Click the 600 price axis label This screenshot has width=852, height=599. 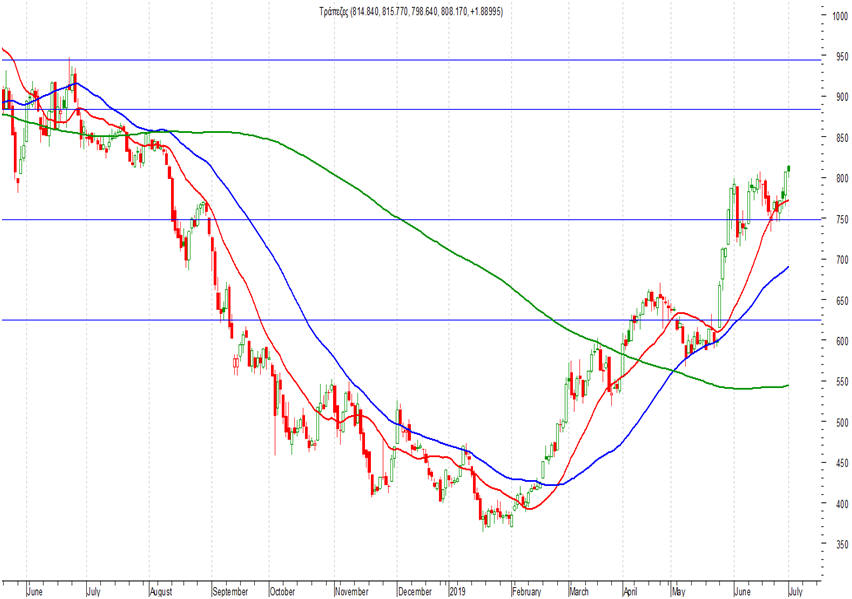pyautogui.click(x=841, y=341)
